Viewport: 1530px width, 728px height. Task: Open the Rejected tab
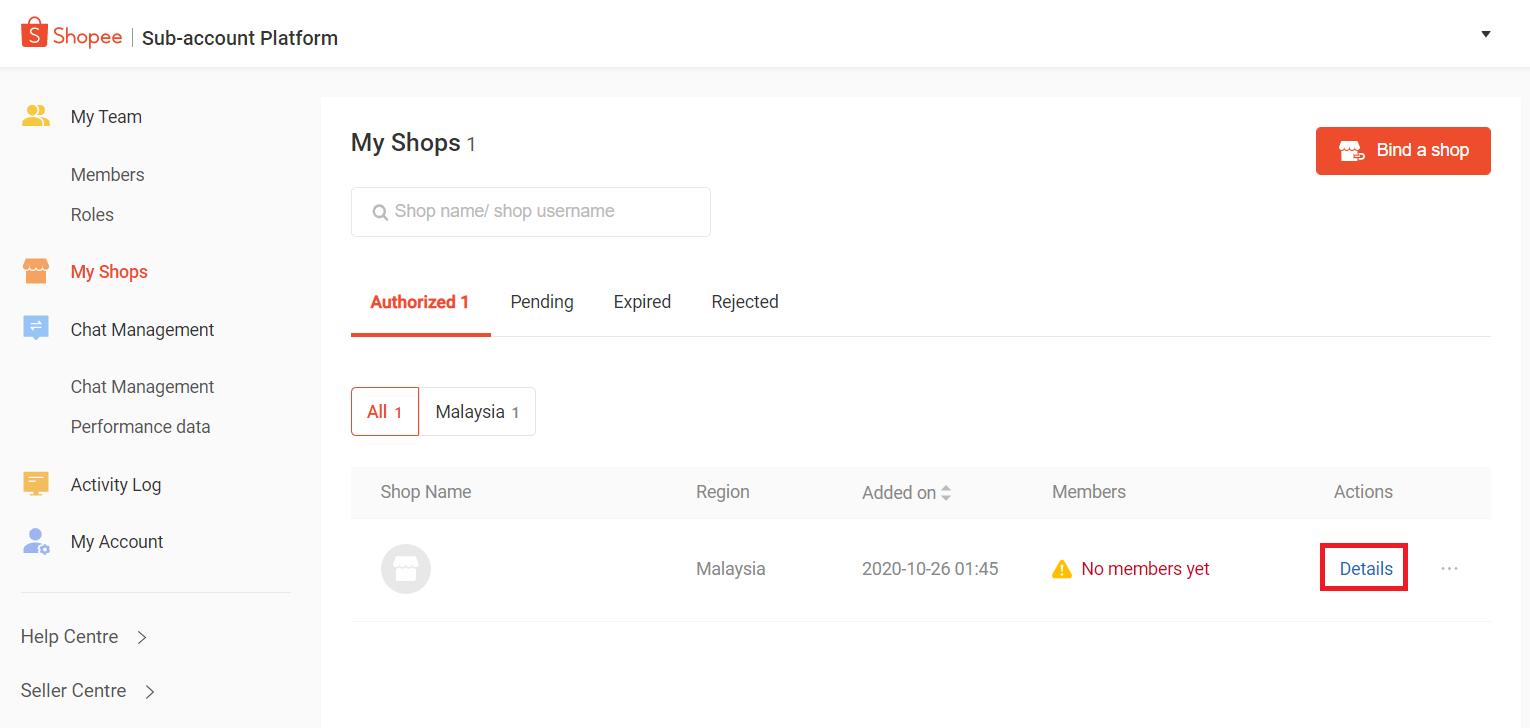(x=744, y=301)
